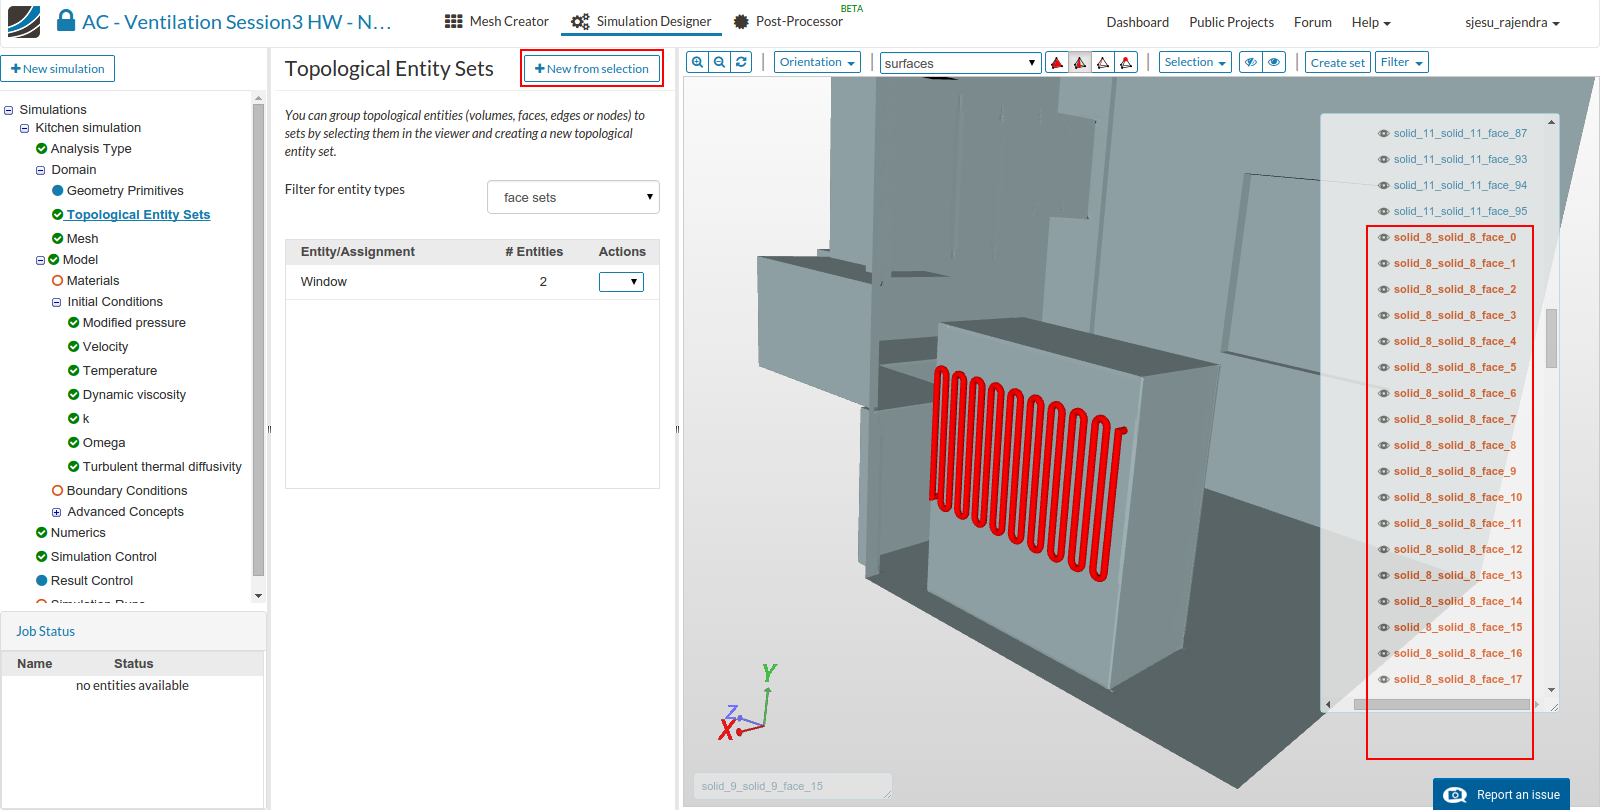
Task: Open the Orientation dropdown
Action: tap(817, 62)
